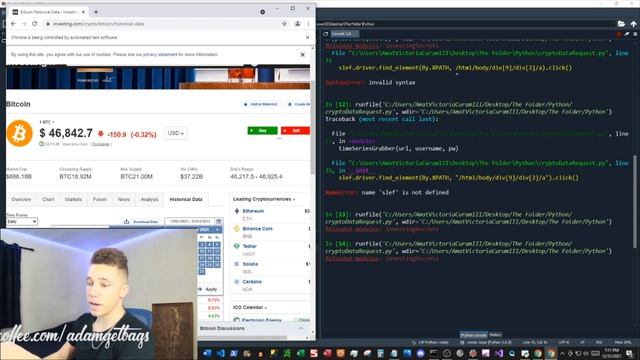Reload the investing.com page in Chrome

pyautogui.click(x=35, y=24)
